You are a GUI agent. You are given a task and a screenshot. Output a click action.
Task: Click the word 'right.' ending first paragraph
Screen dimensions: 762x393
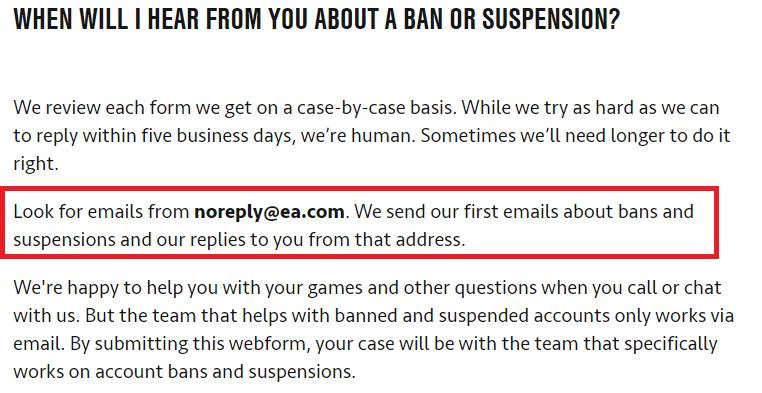click(x=35, y=164)
